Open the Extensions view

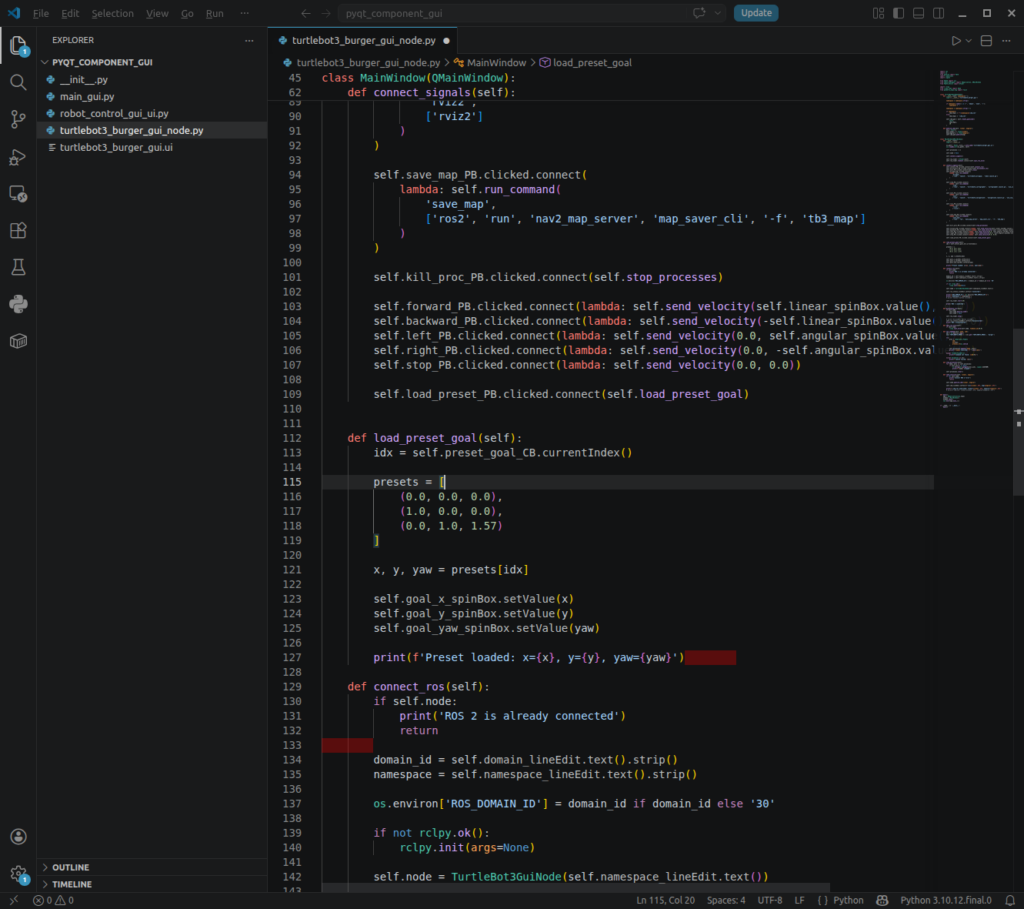point(18,231)
